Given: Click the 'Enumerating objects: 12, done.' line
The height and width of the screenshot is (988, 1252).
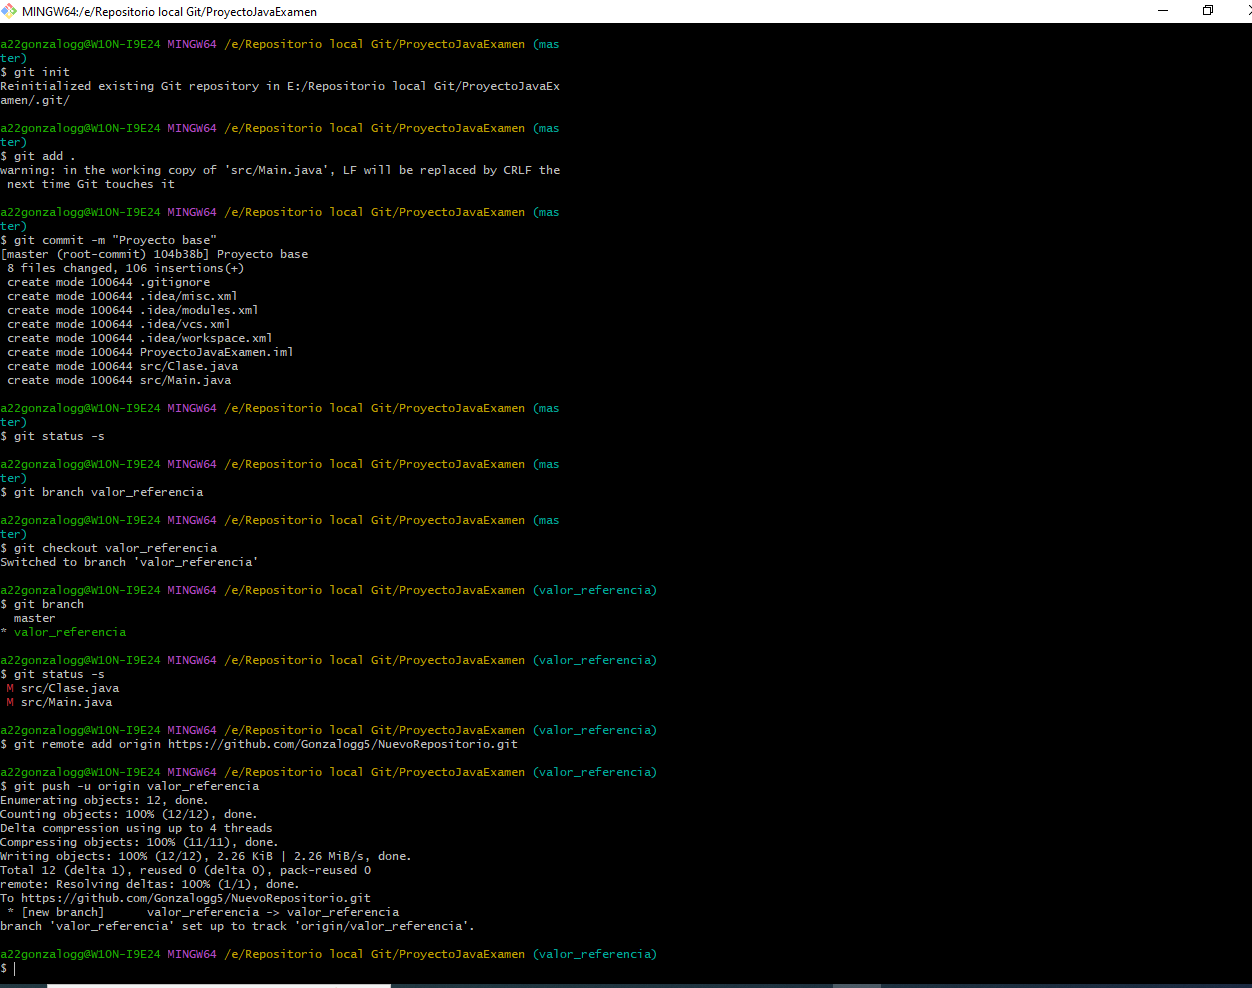Looking at the screenshot, I should point(104,800).
